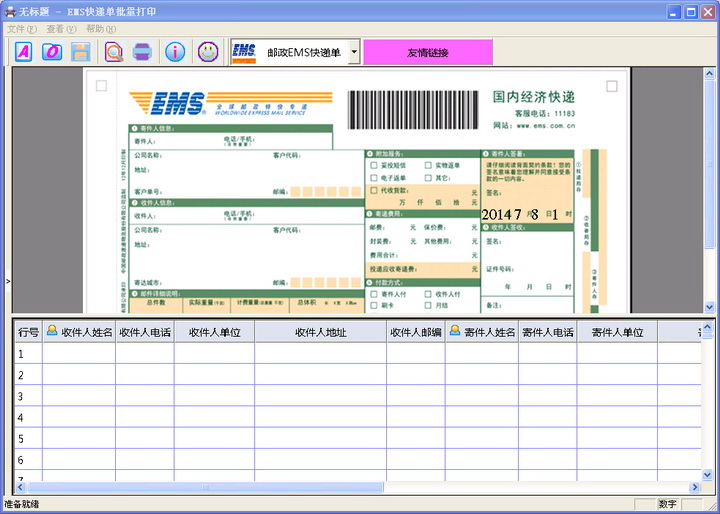Open the 邮政EMS快递单 template dropdown arrow
Screen dimensions: 720x514
[x=354, y=52]
